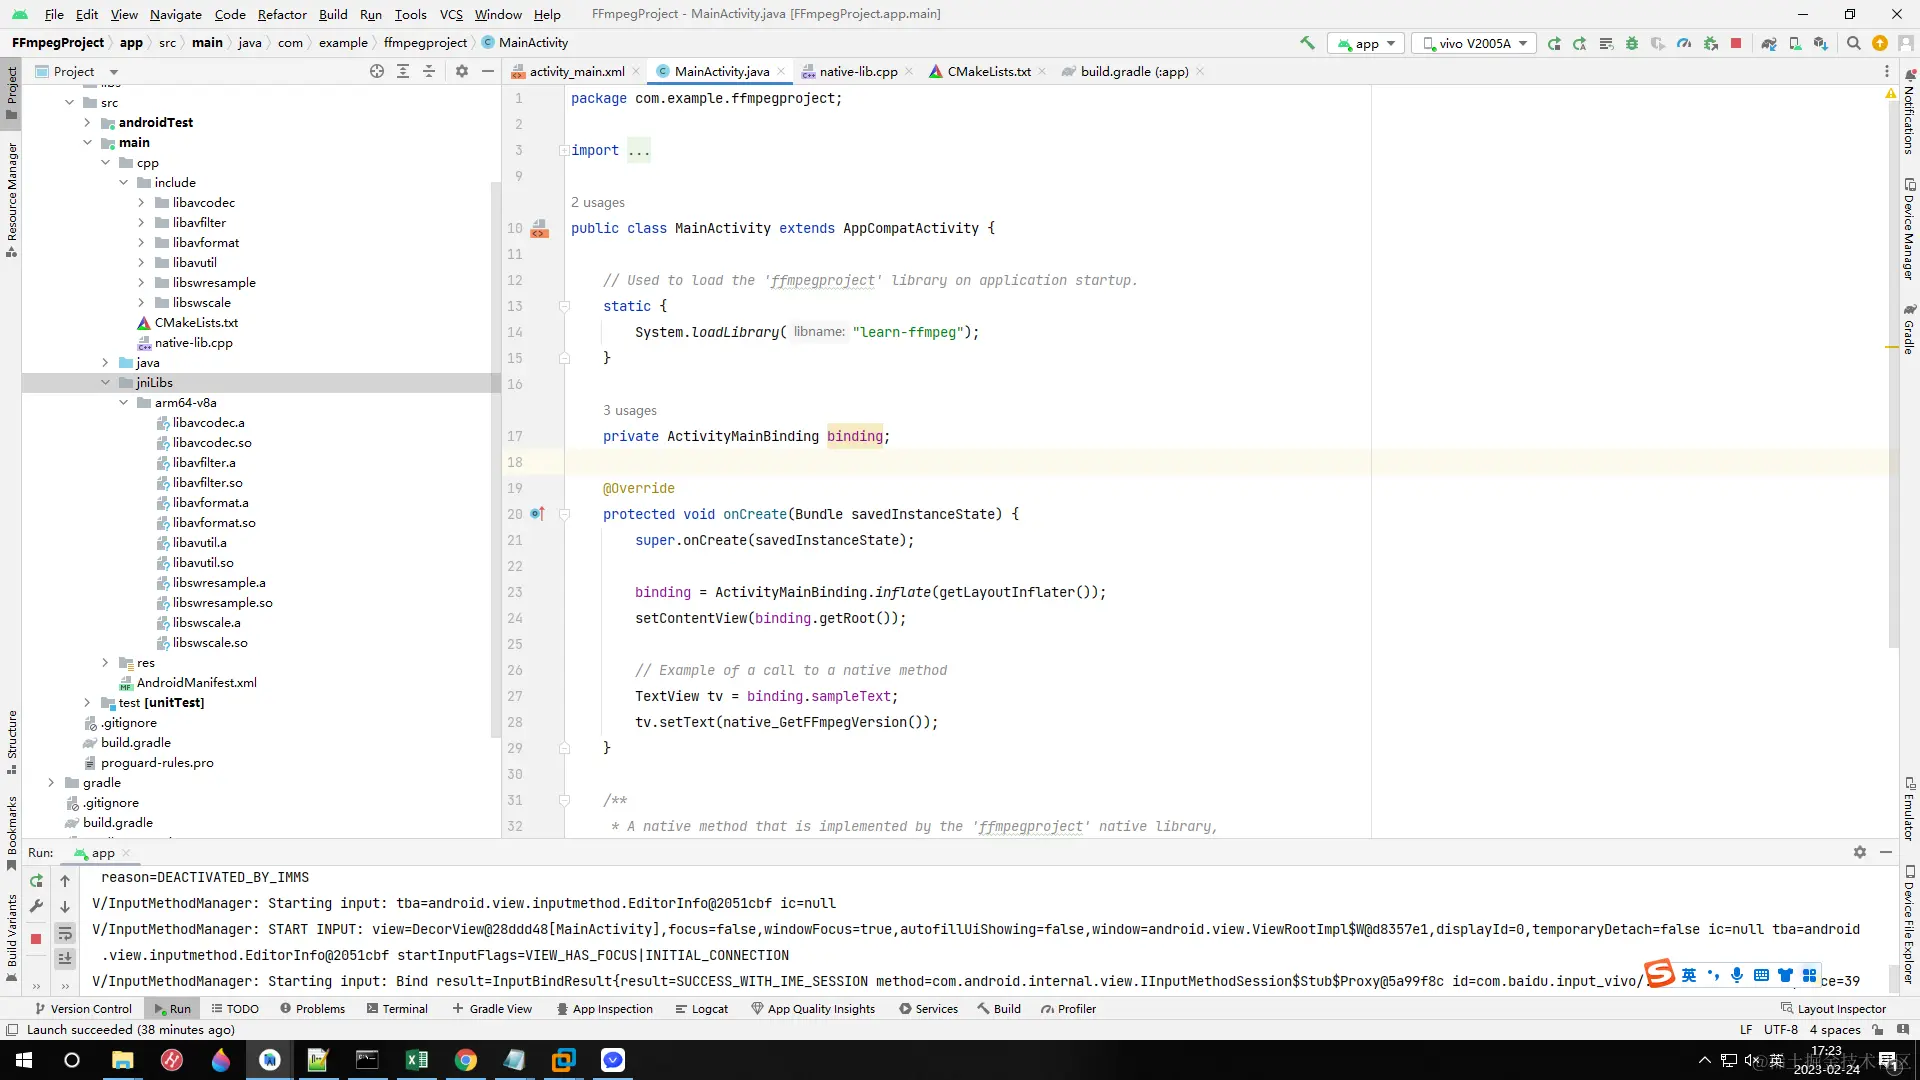Toggle soft-wrap in Run console

click(x=65, y=933)
